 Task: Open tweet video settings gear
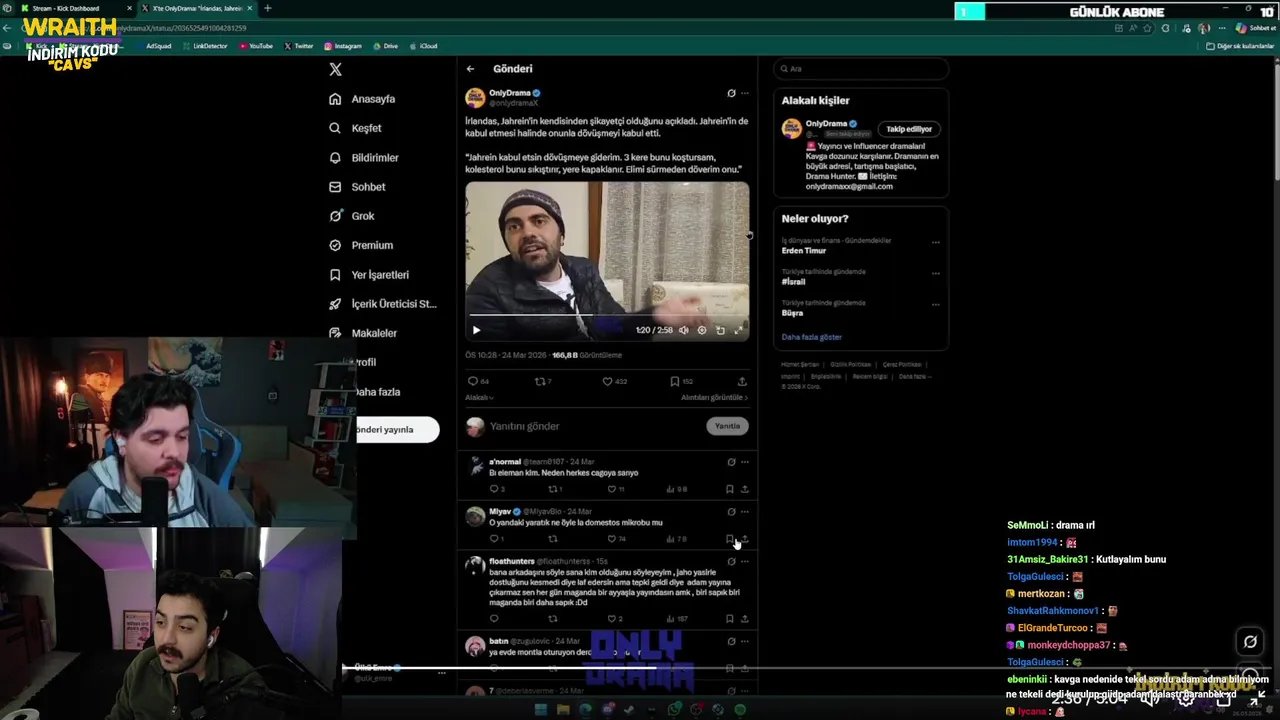702,330
